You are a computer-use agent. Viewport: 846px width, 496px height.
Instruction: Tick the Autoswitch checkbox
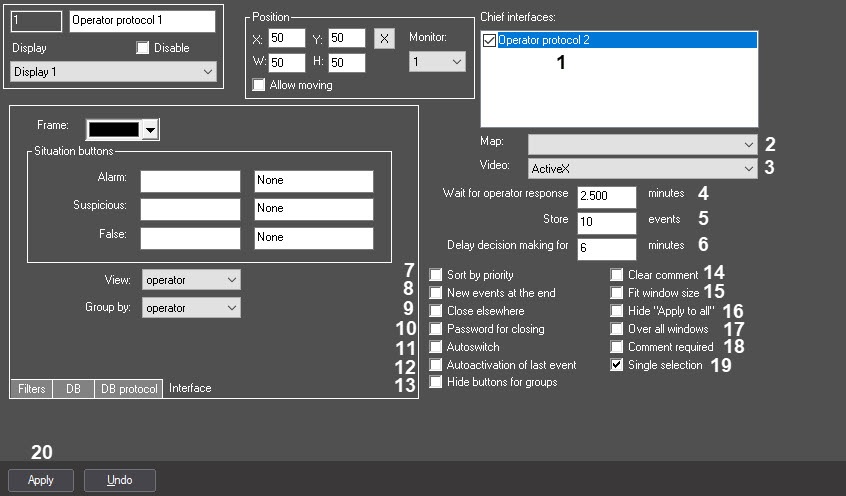coord(436,347)
